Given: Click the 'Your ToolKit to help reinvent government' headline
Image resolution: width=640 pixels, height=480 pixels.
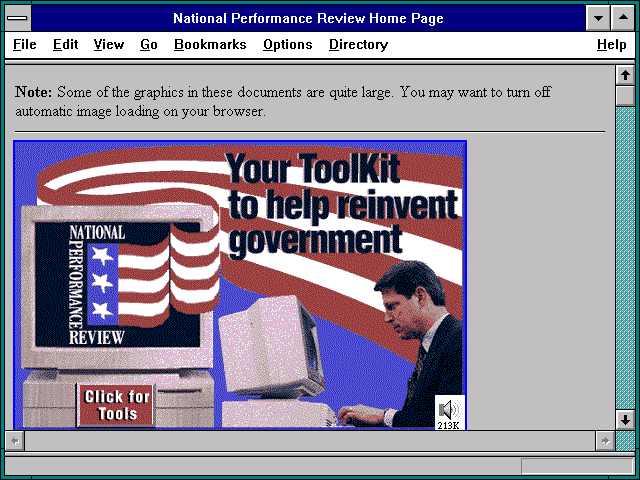Looking at the screenshot, I should point(343,205).
